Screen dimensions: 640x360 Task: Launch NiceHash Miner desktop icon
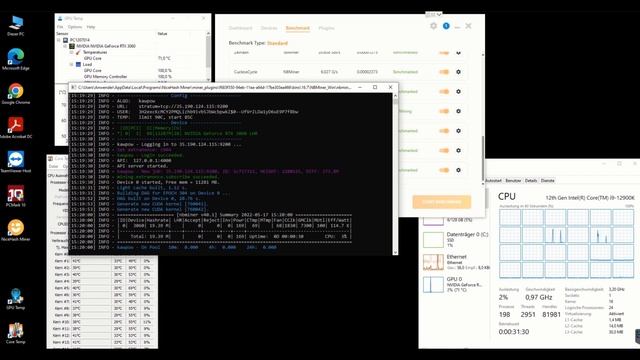16,230
